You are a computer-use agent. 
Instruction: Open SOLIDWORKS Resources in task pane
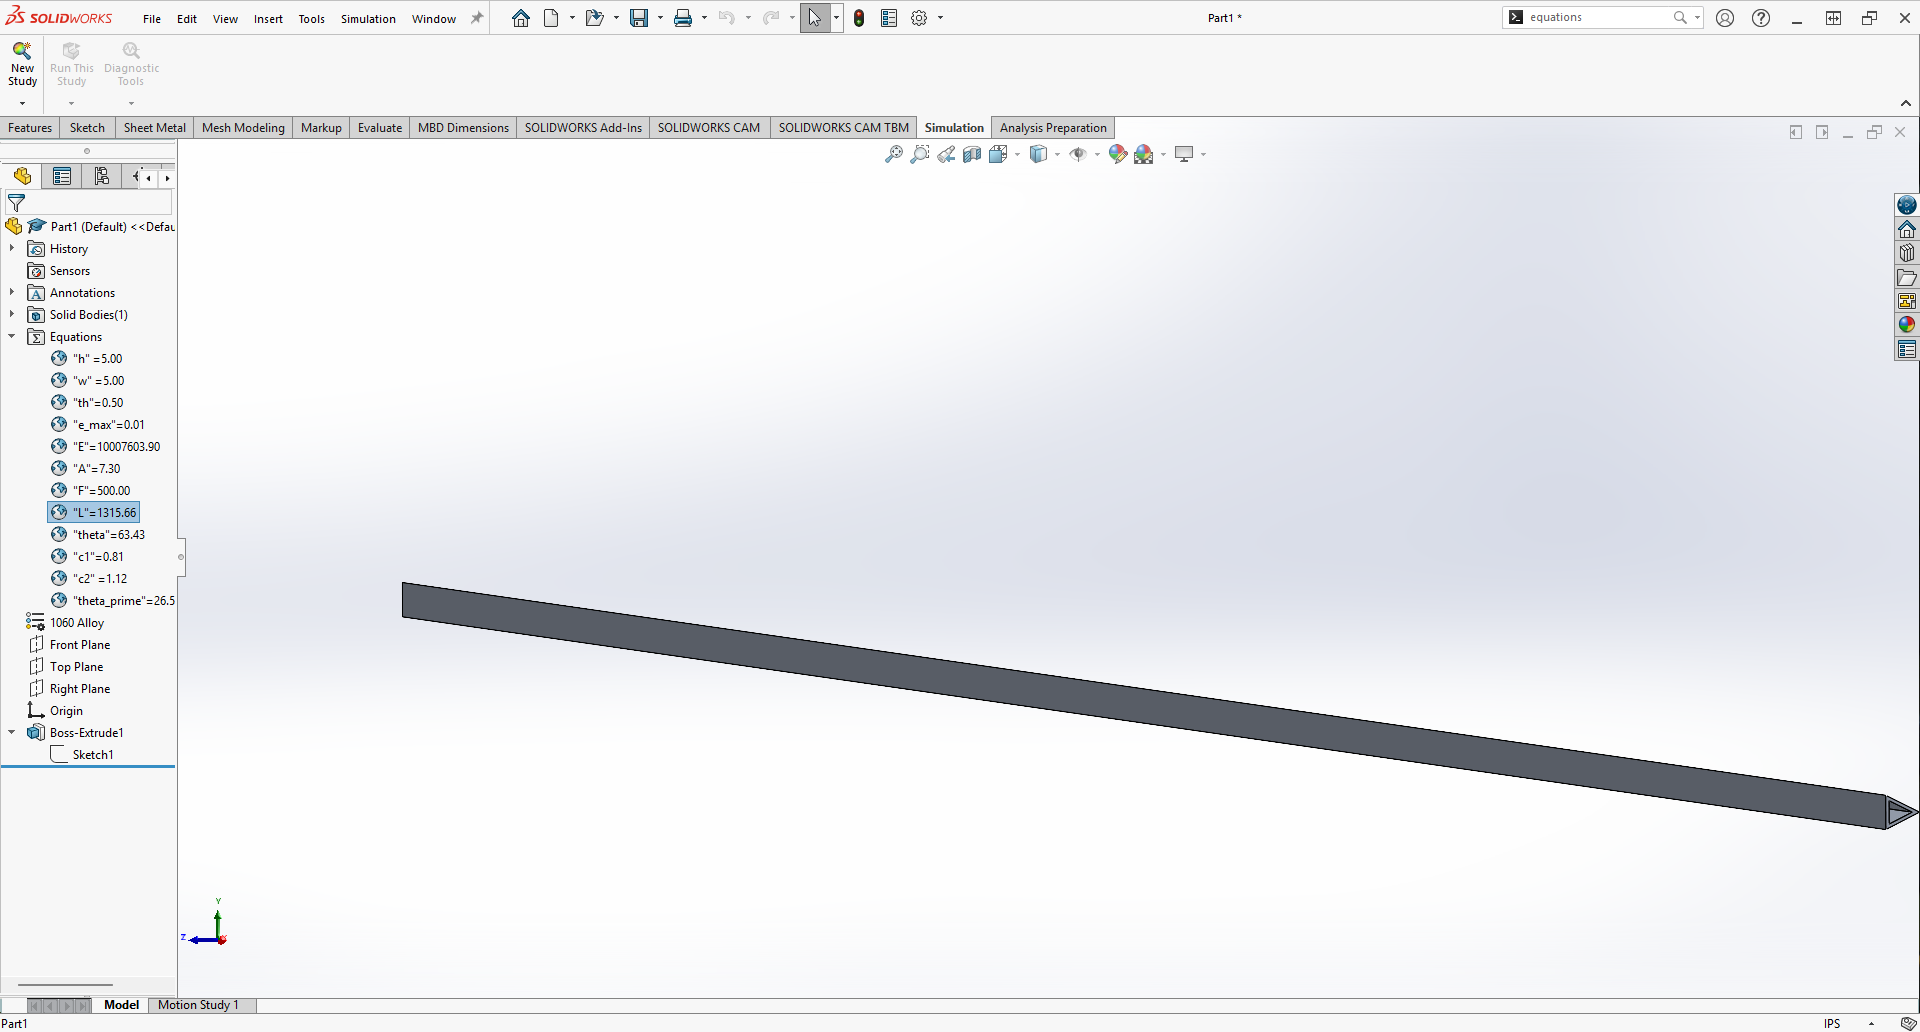1907,230
